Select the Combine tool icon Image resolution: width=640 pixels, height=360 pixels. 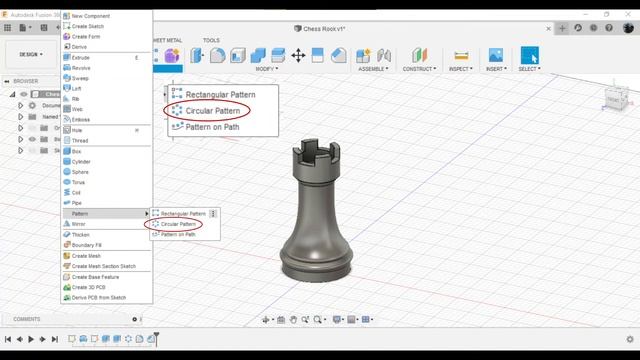[258, 56]
